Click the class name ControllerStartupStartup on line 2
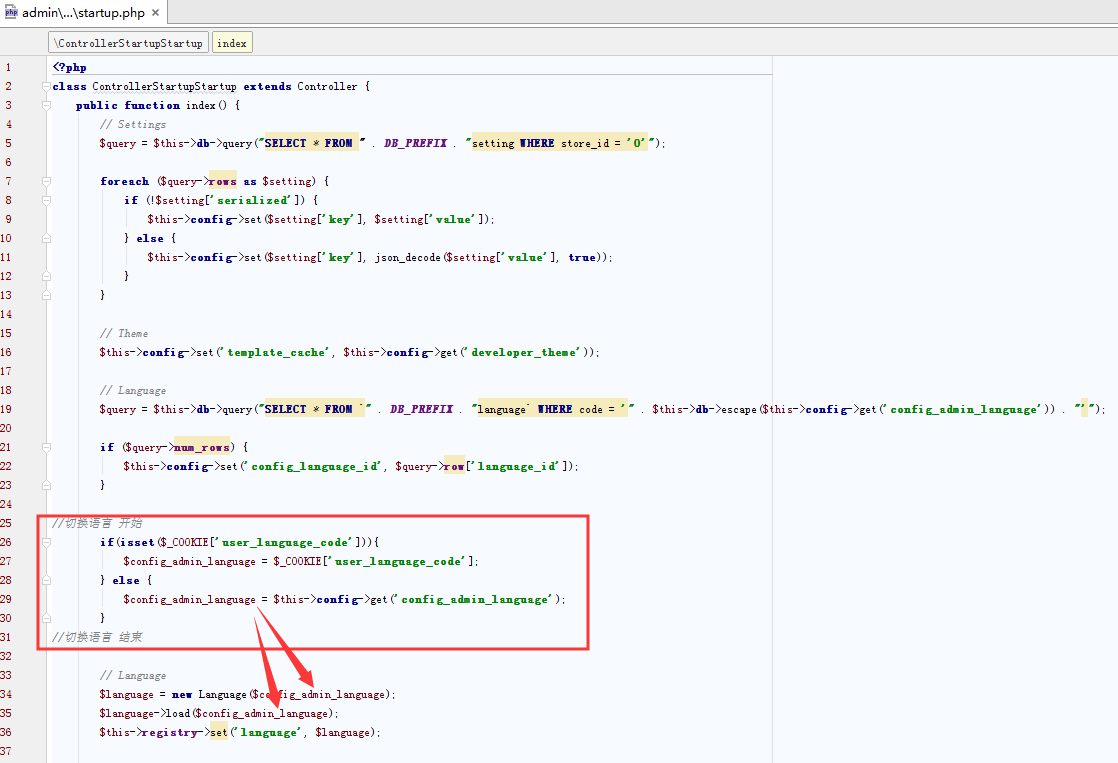 165,86
